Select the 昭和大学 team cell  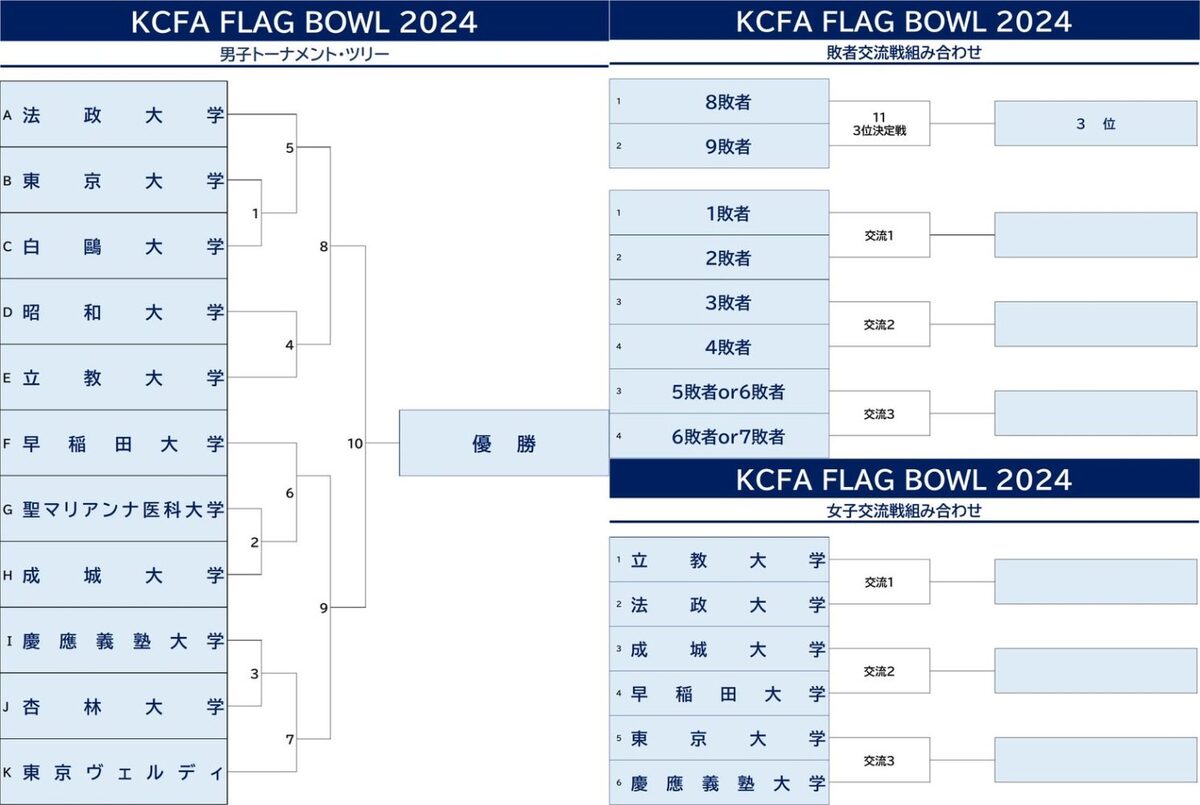[x=114, y=312]
